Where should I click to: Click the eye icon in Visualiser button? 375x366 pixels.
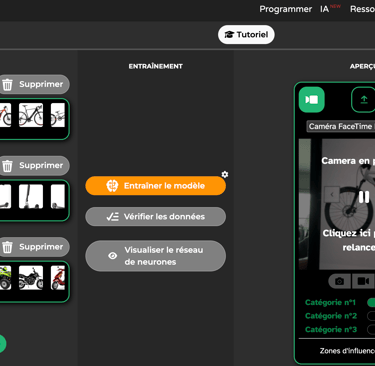pyautogui.click(x=113, y=256)
